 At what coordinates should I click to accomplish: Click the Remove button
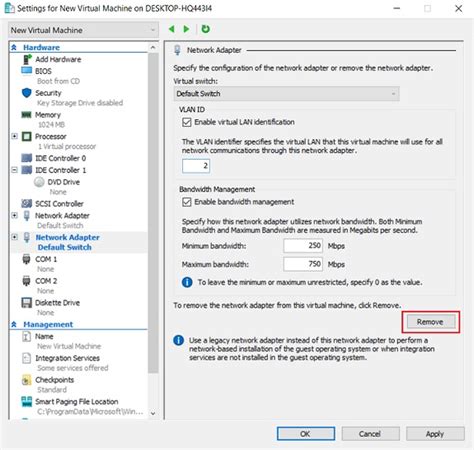click(430, 322)
